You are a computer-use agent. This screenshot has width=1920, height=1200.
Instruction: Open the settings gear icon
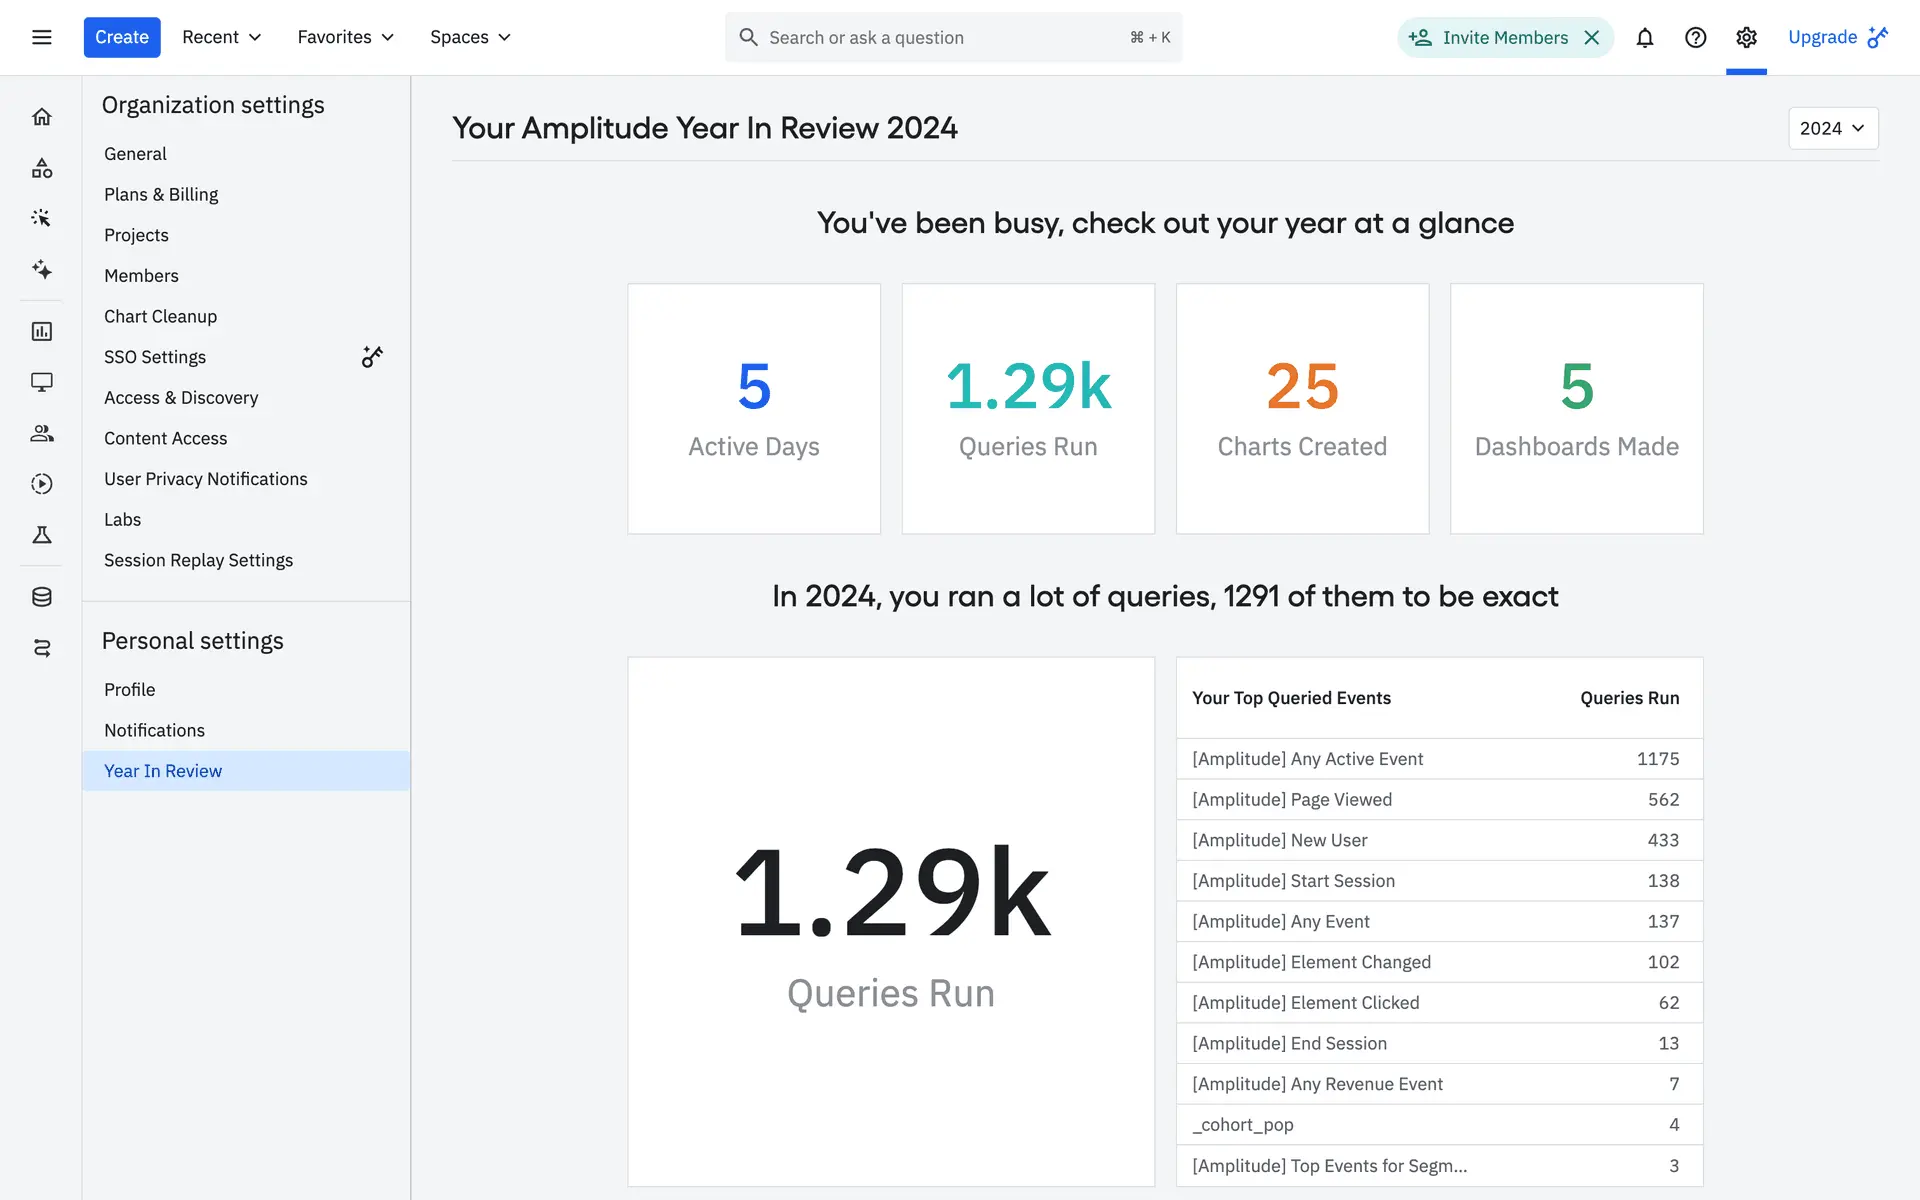point(1746,37)
